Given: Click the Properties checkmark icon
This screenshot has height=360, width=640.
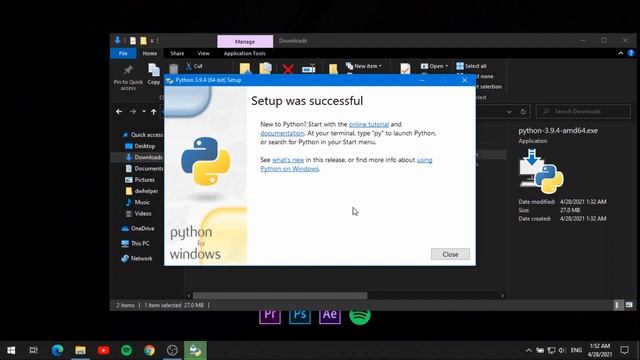Looking at the screenshot, I should click(x=405, y=69).
